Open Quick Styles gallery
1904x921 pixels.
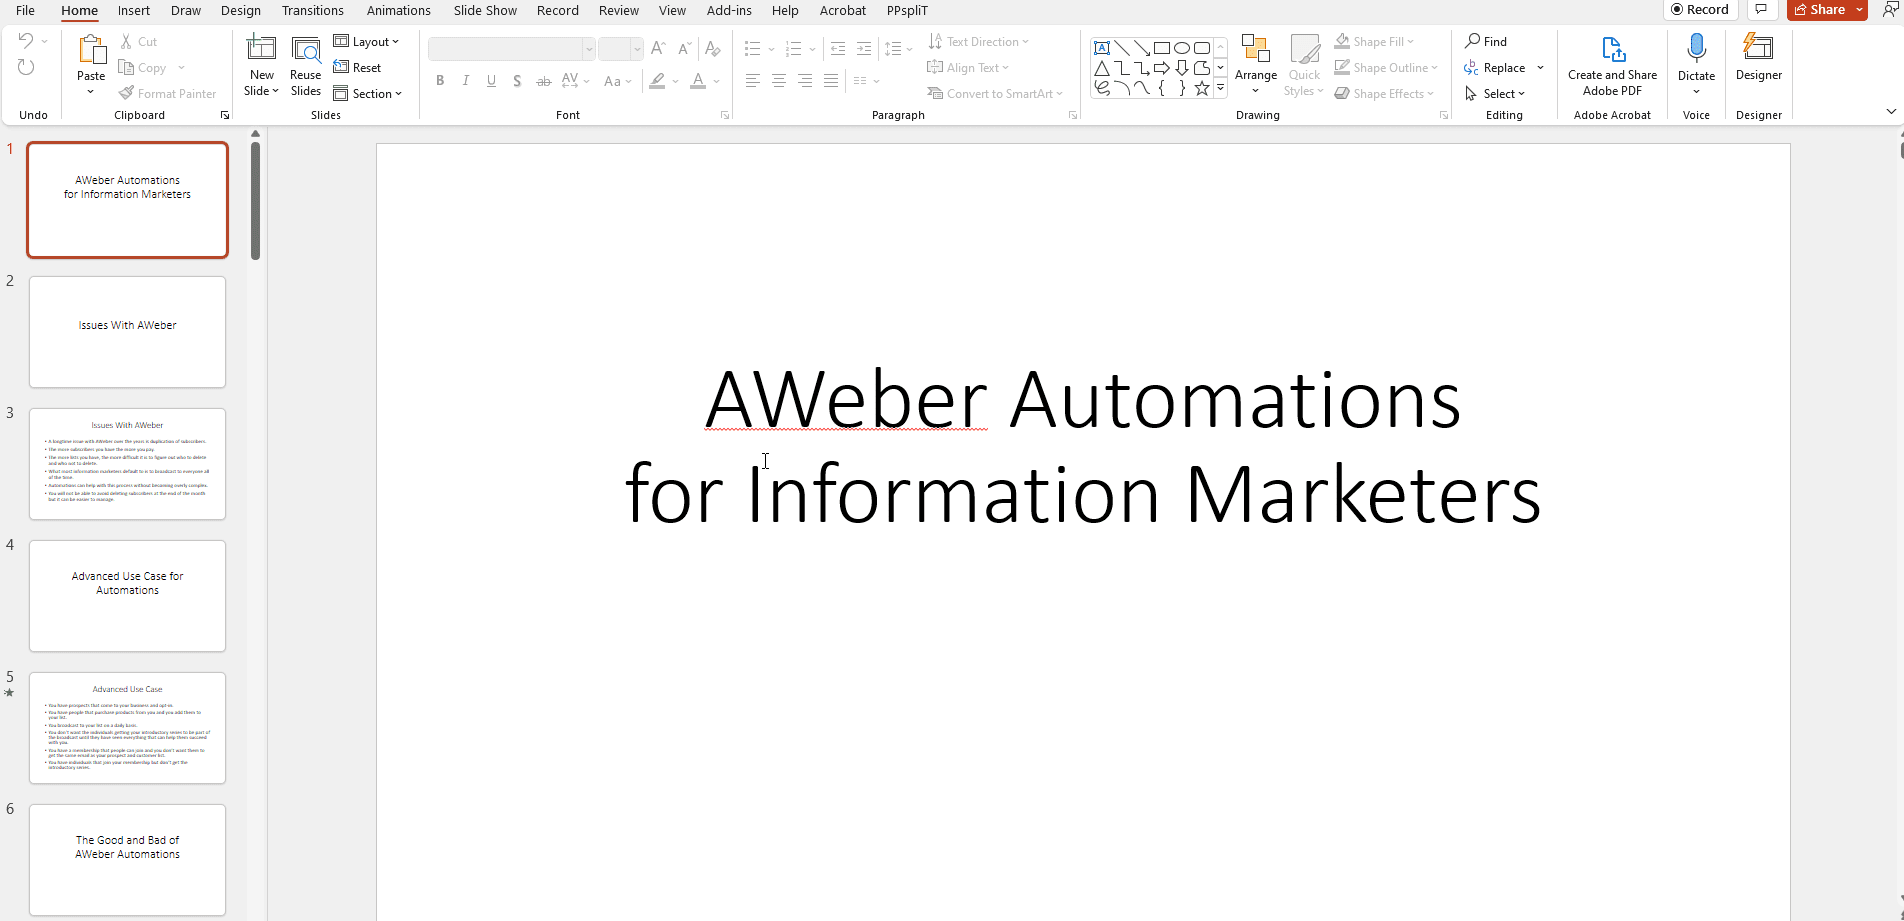pyautogui.click(x=1304, y=65)
